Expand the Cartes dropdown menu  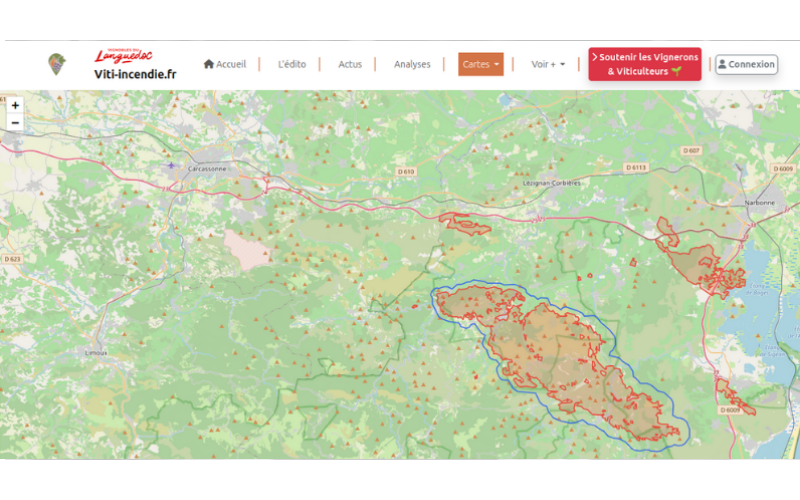(481, 64)
